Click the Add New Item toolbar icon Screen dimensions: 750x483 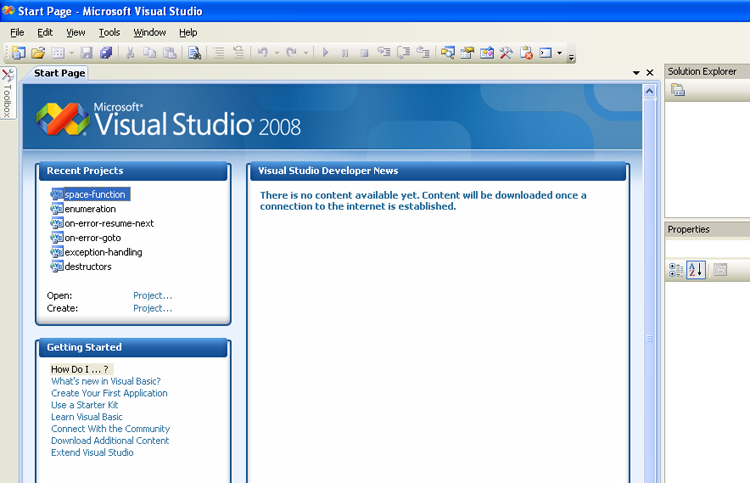point(58,53)
